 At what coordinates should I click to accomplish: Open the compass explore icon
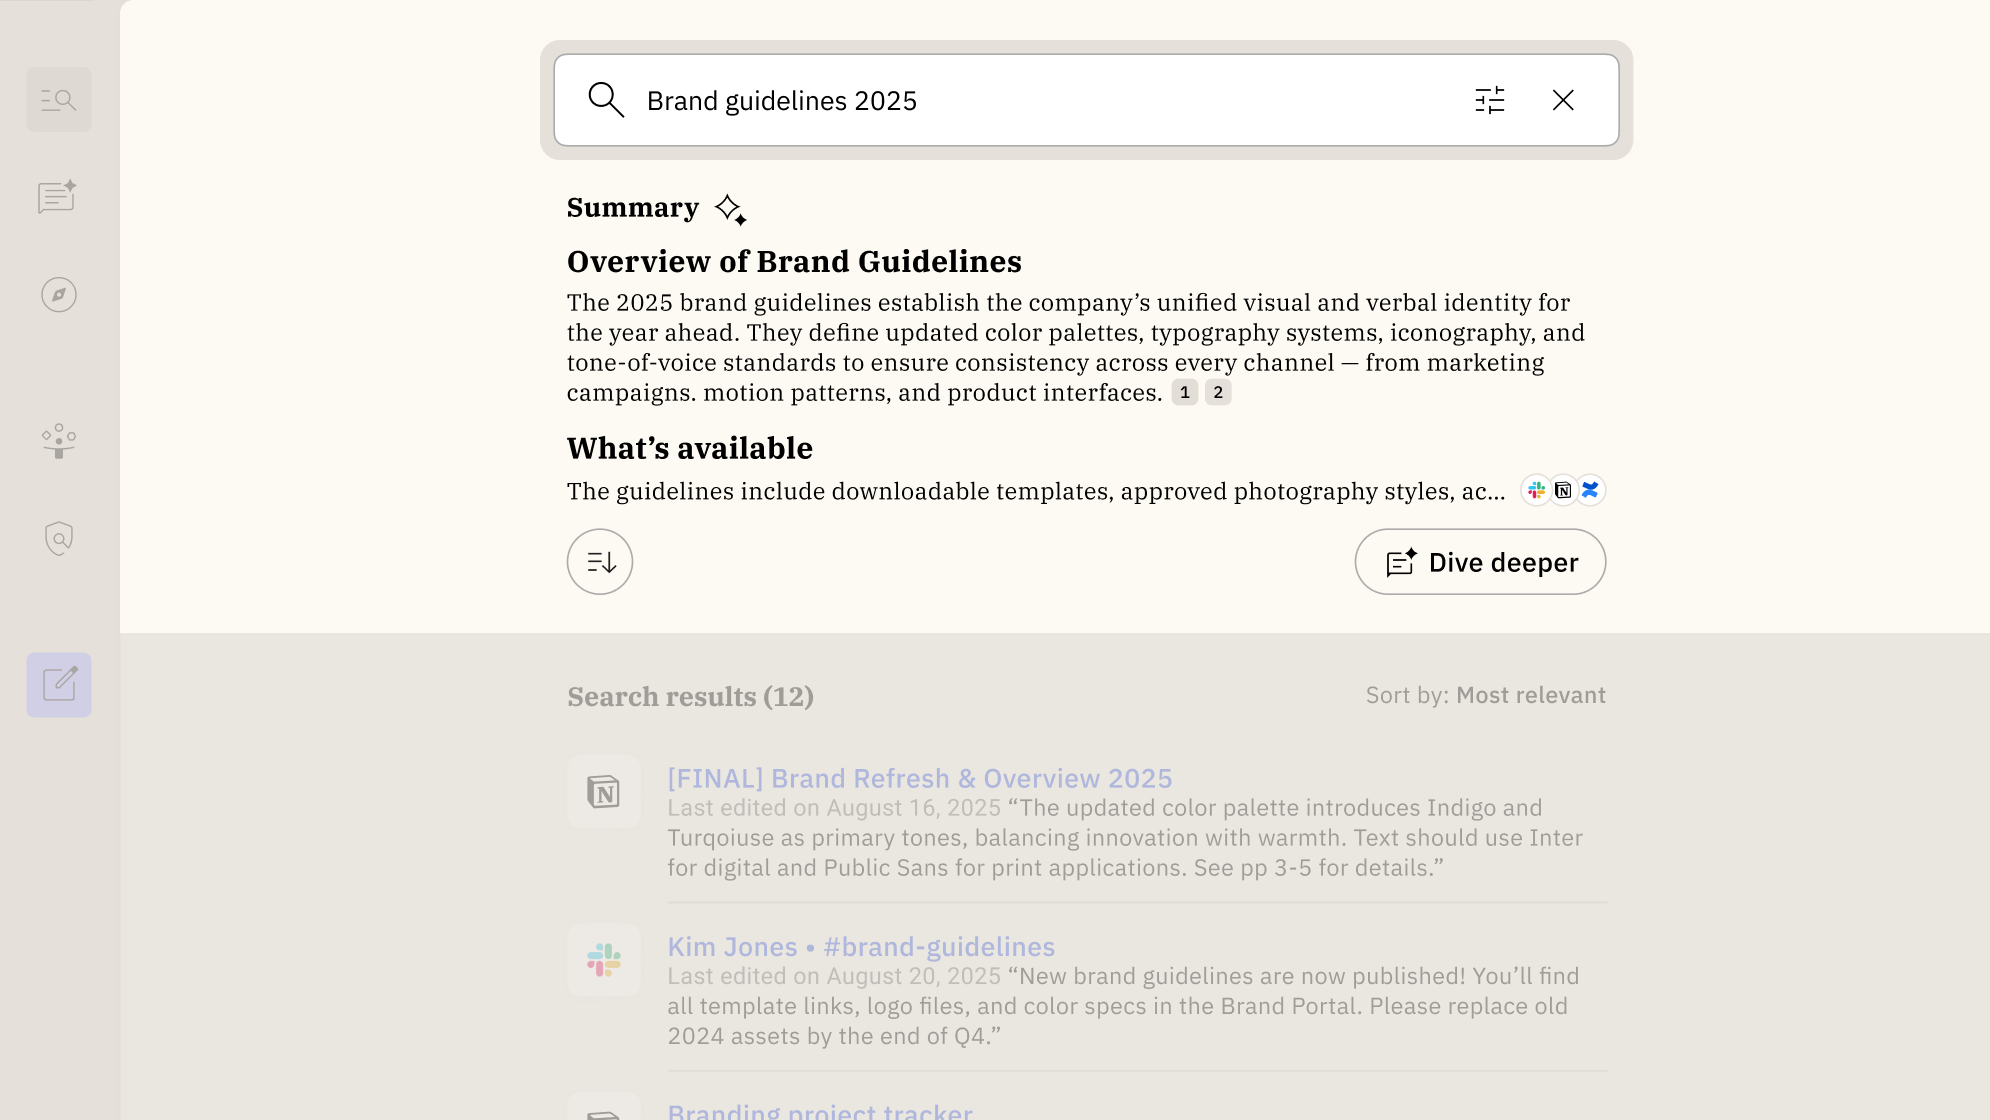click(59, 295)
